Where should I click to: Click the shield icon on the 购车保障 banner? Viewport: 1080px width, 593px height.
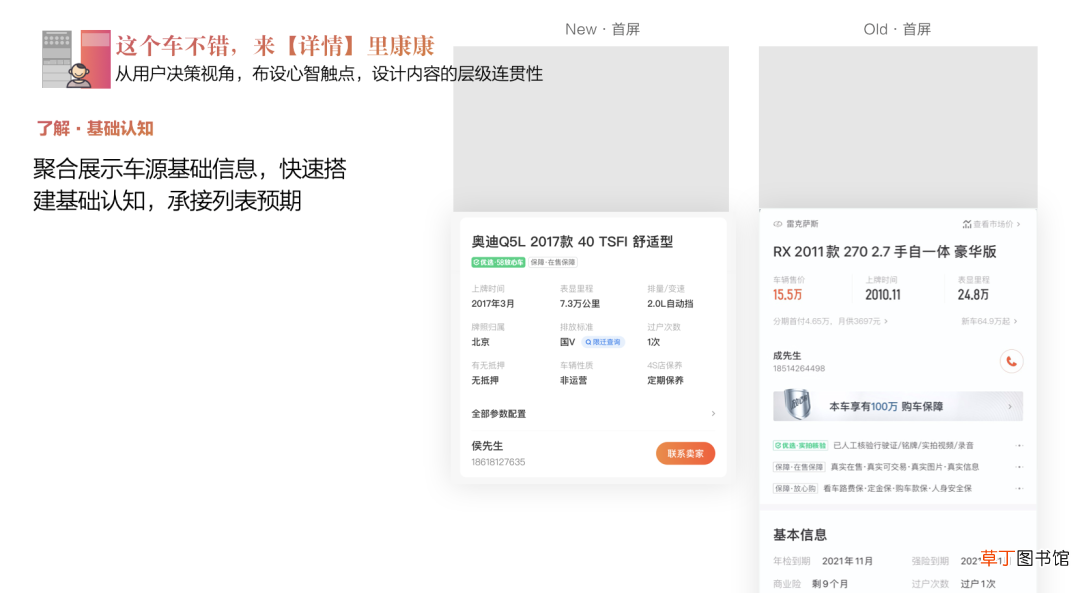797,405
